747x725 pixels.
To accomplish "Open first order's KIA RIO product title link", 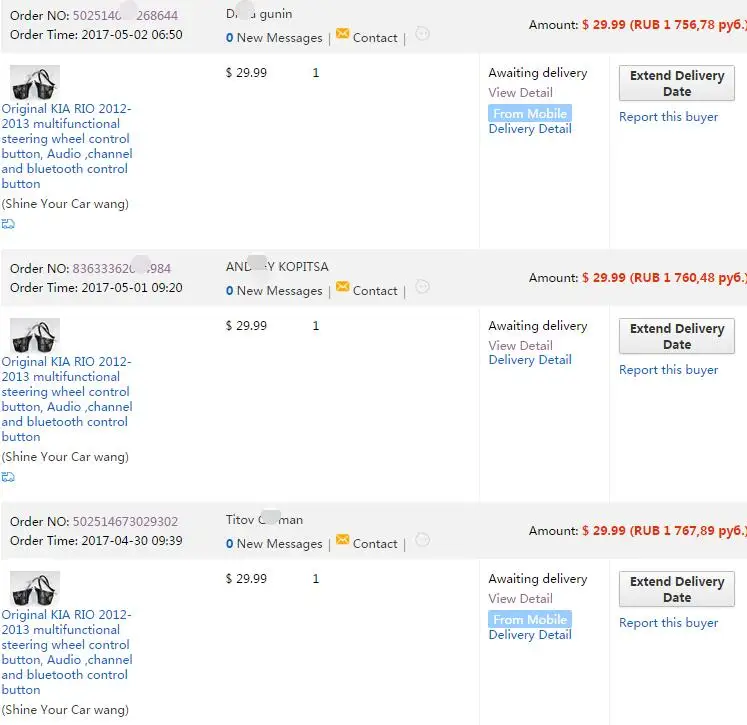I will 67,146.
